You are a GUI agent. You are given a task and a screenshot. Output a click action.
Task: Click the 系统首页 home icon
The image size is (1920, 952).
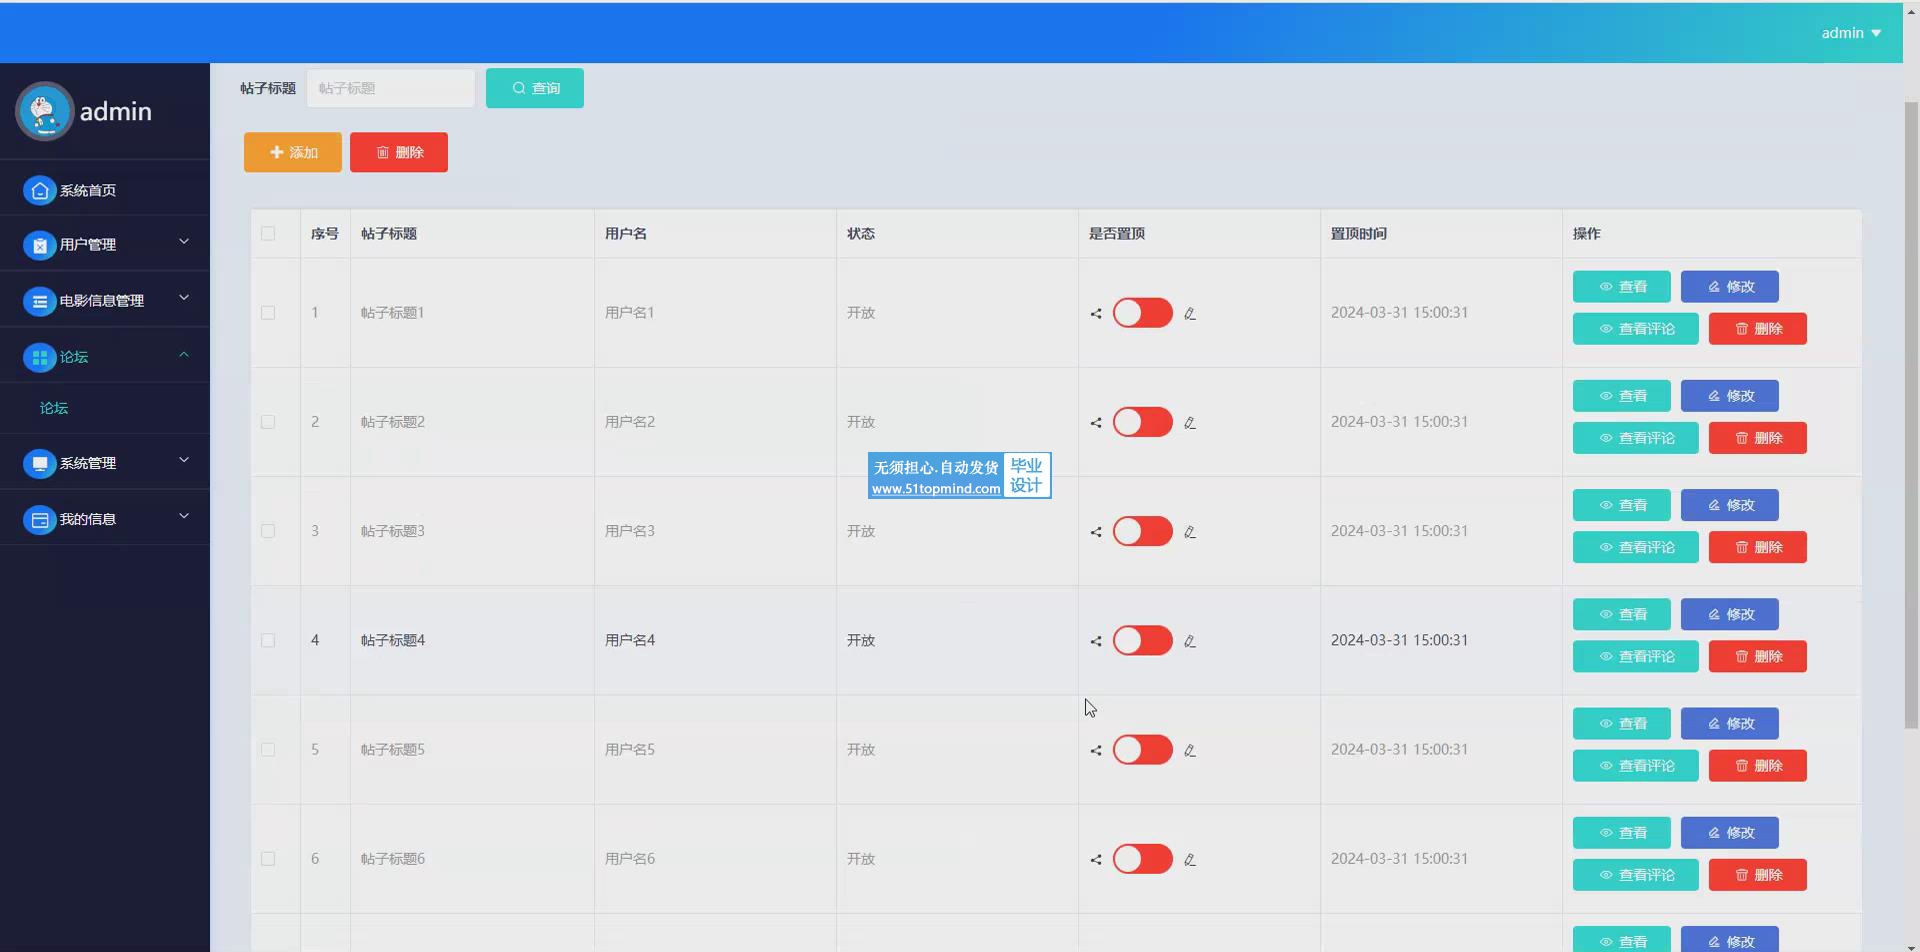[x=39, y=190]
